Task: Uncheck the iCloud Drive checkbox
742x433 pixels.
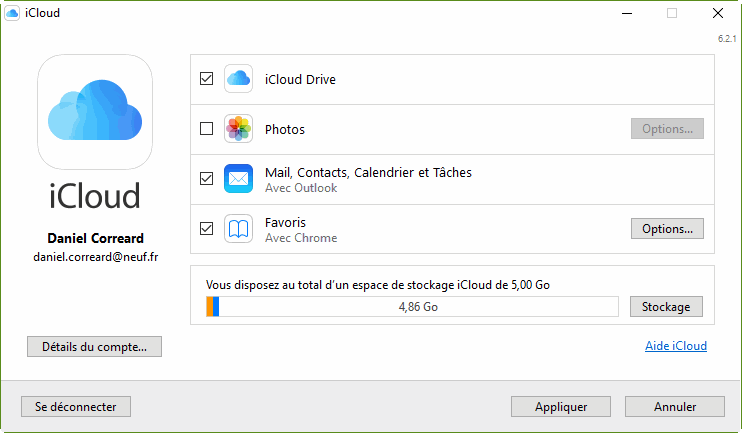Action: (x=207, y=79)
